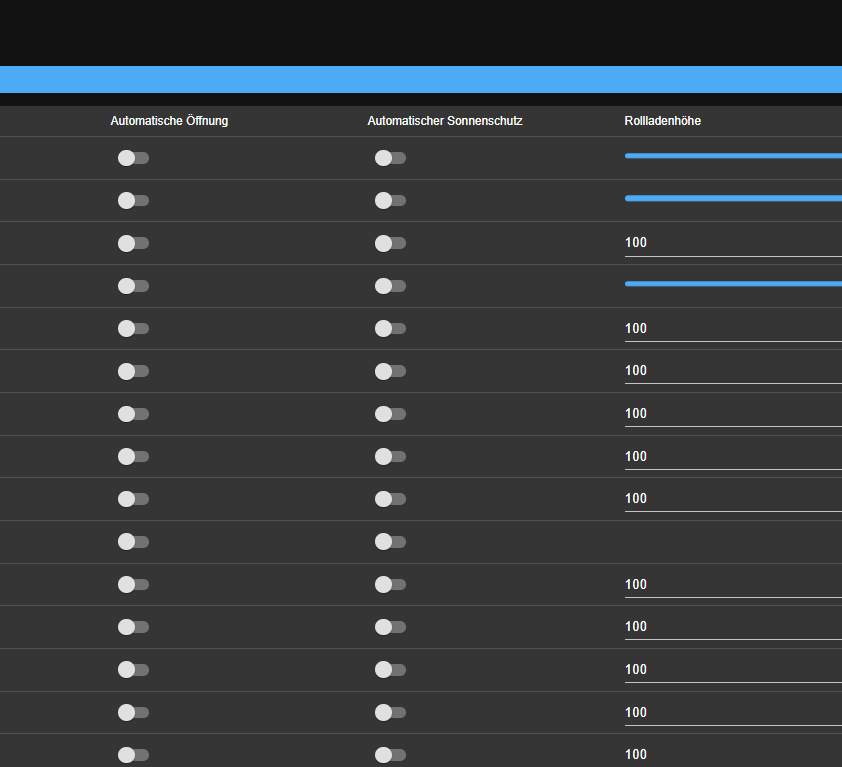Focus Rollladenhöhe input field in ninth row
Viewport: 842px width, 767px height.
pyautogui.click(x=733, y=499)
